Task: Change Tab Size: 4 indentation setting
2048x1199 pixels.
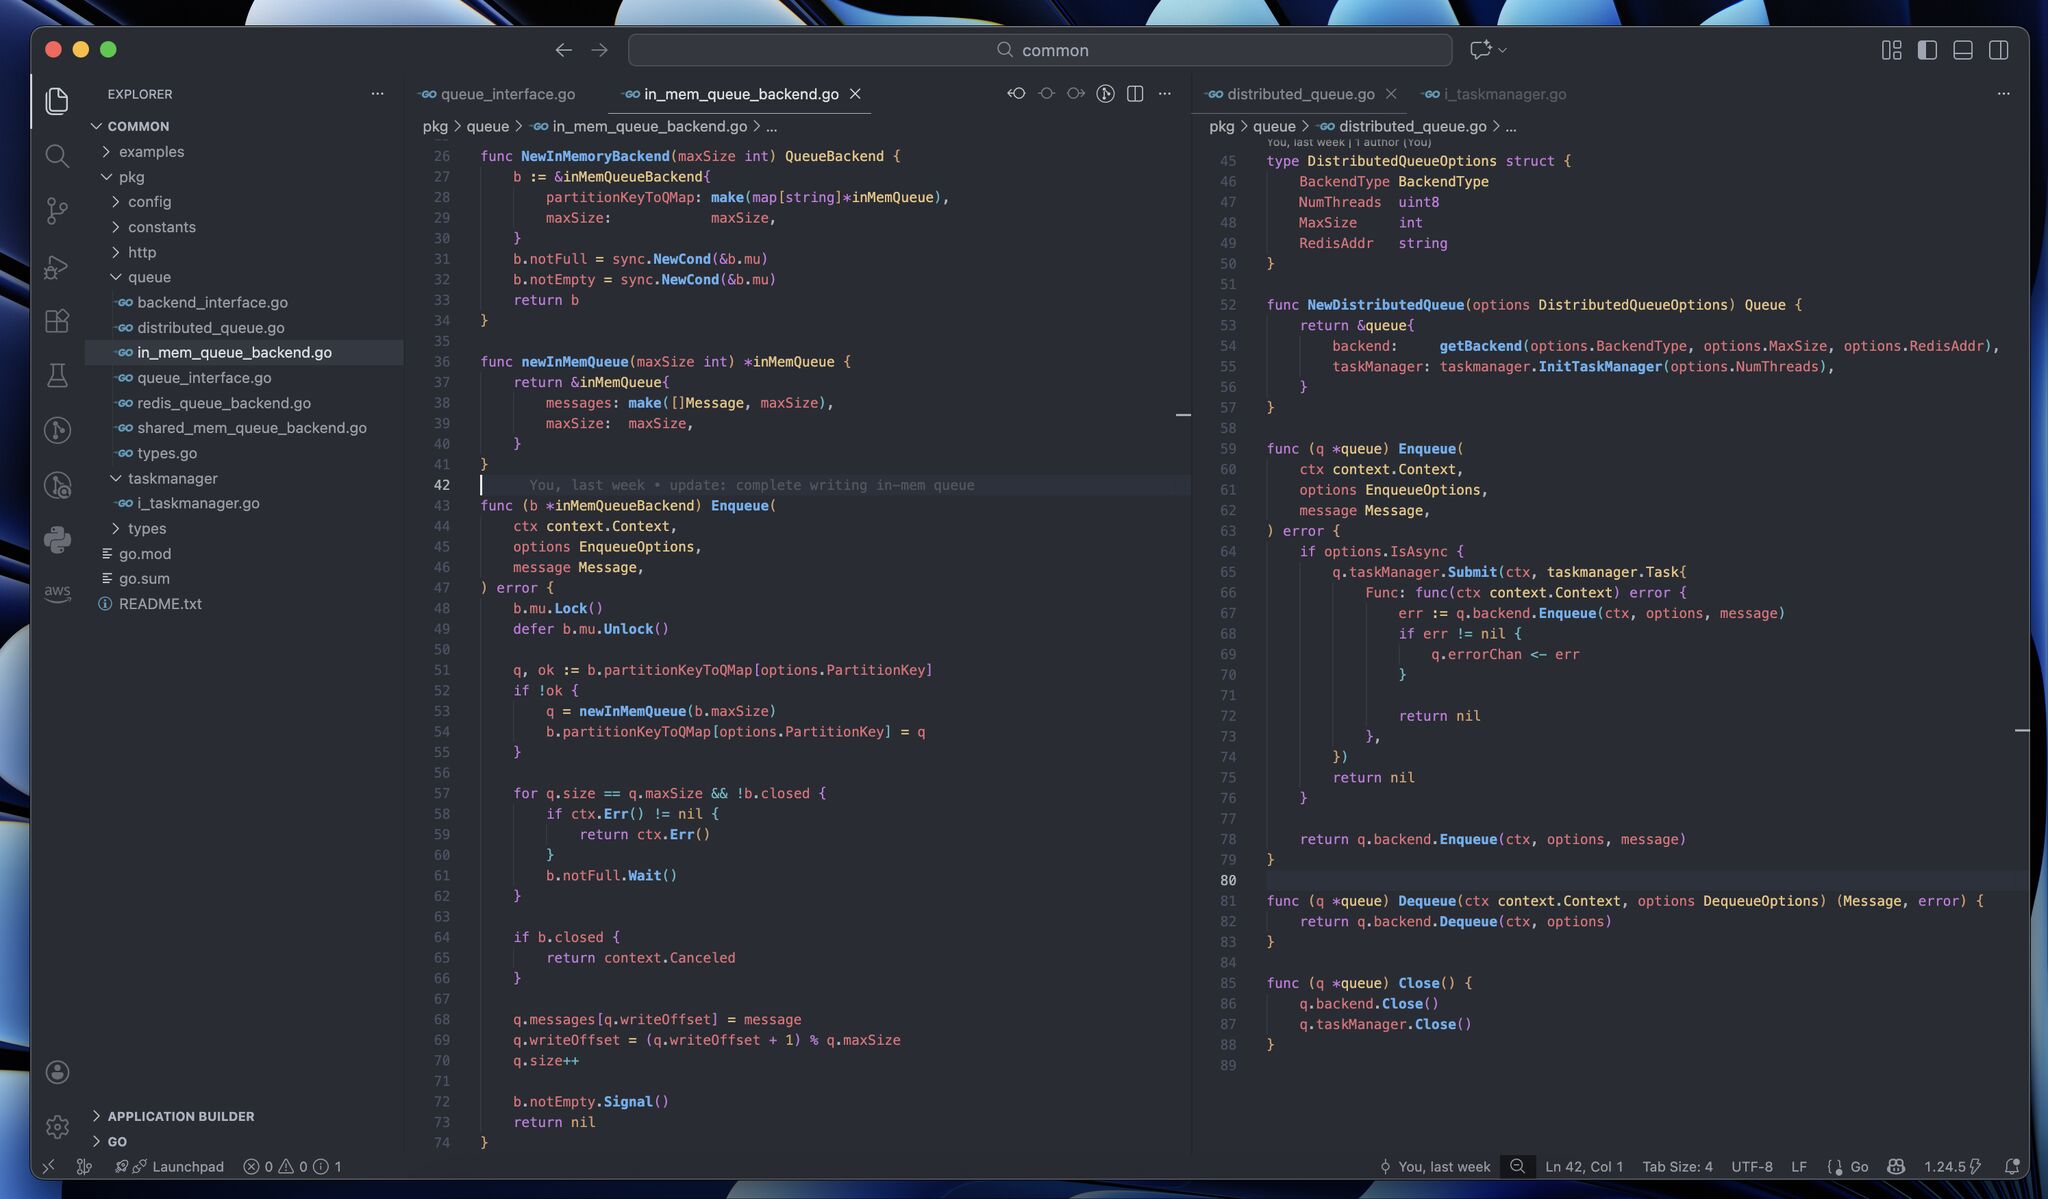Action: click(x=1677, y=1167)
